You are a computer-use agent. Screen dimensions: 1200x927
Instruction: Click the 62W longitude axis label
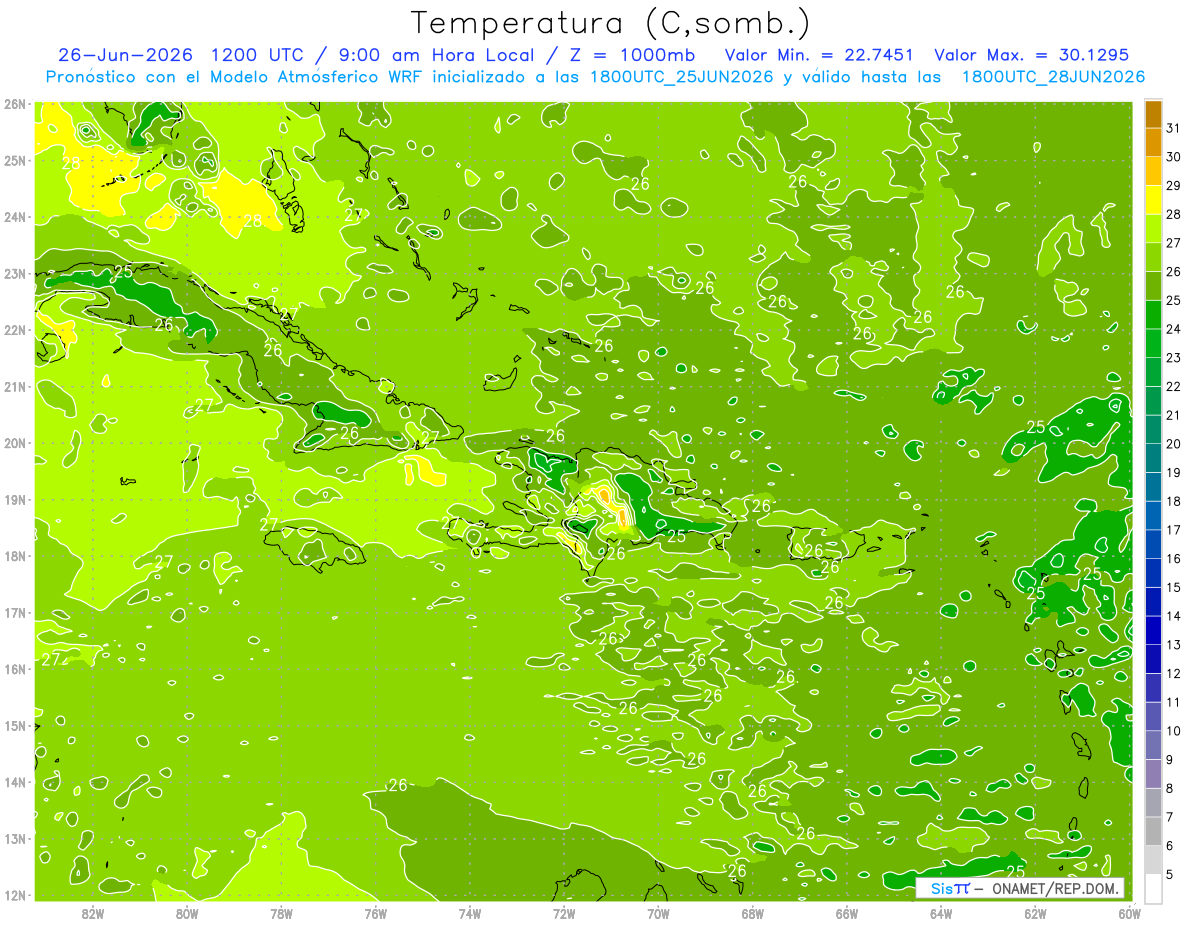(x=1035, y=913)
